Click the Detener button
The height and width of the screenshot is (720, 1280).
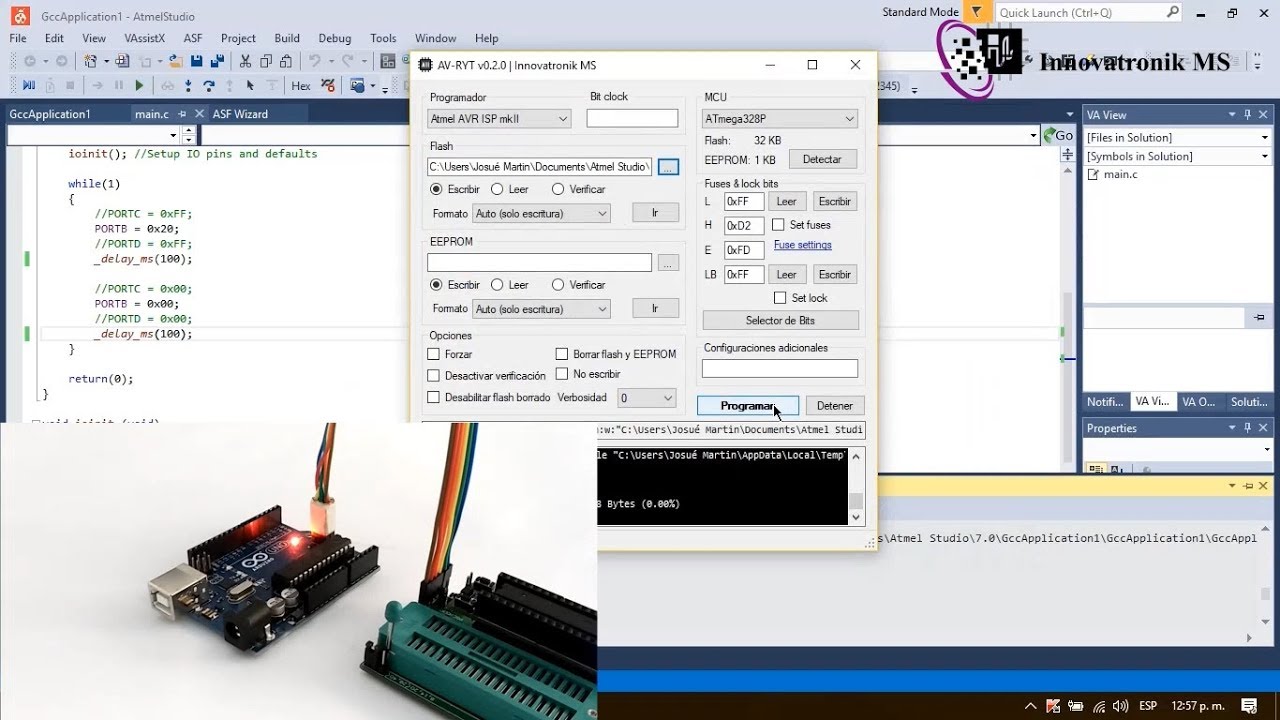[x=834, y=406]
